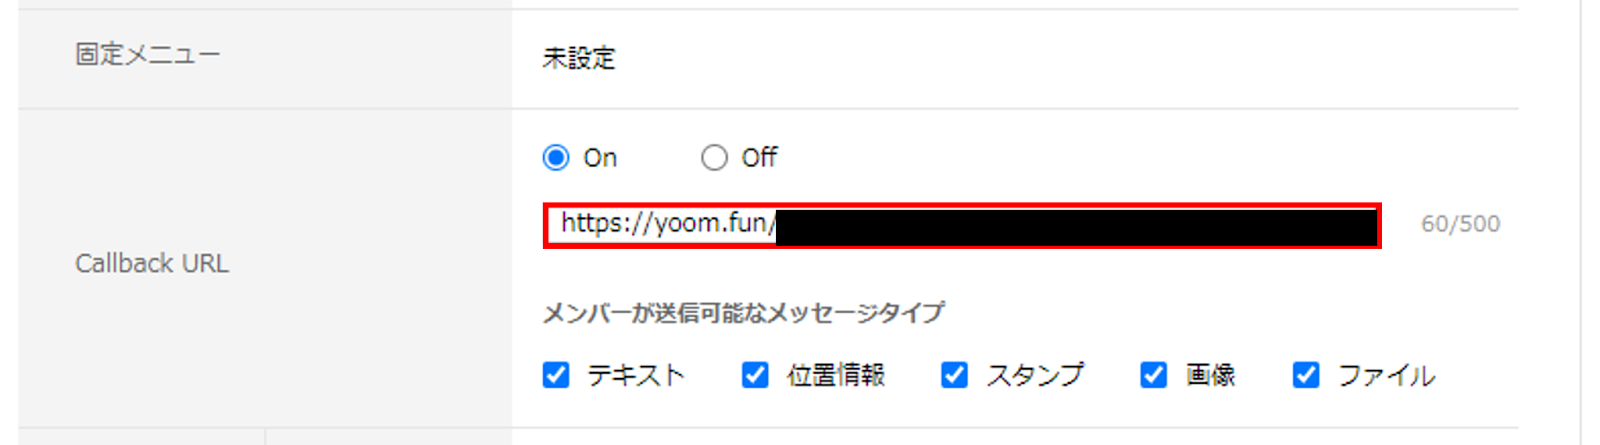Viewport: 1600px width, 445px height.
Task: Disable the 画像 message type checkbox
Action: (x=1153, y=375)
